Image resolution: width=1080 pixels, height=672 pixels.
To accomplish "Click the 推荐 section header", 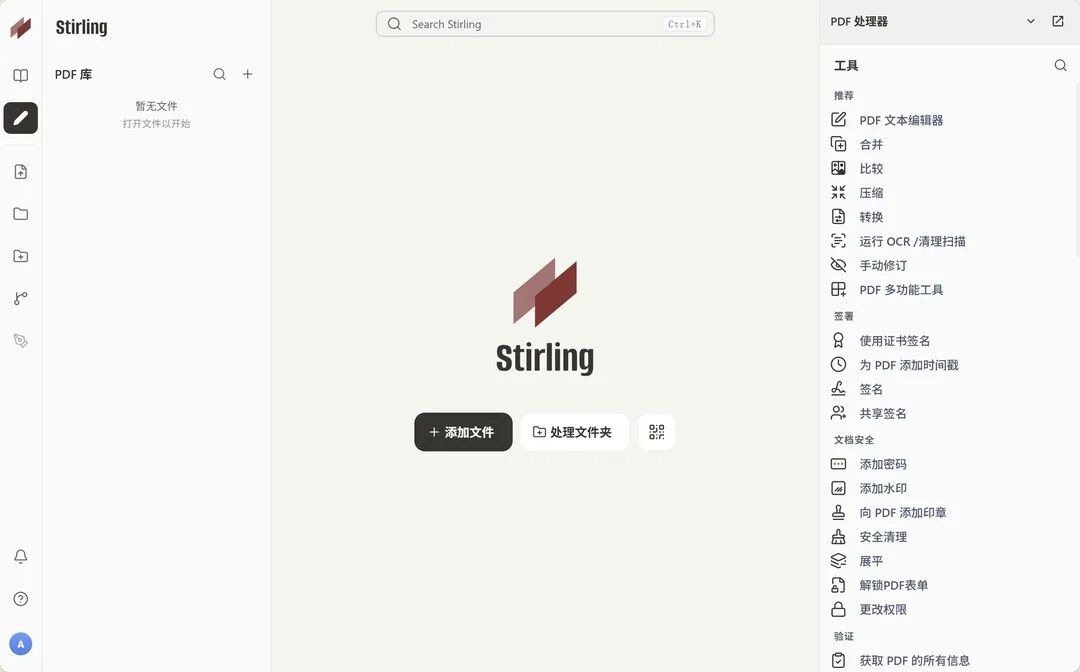I will (x=844, y=96).
